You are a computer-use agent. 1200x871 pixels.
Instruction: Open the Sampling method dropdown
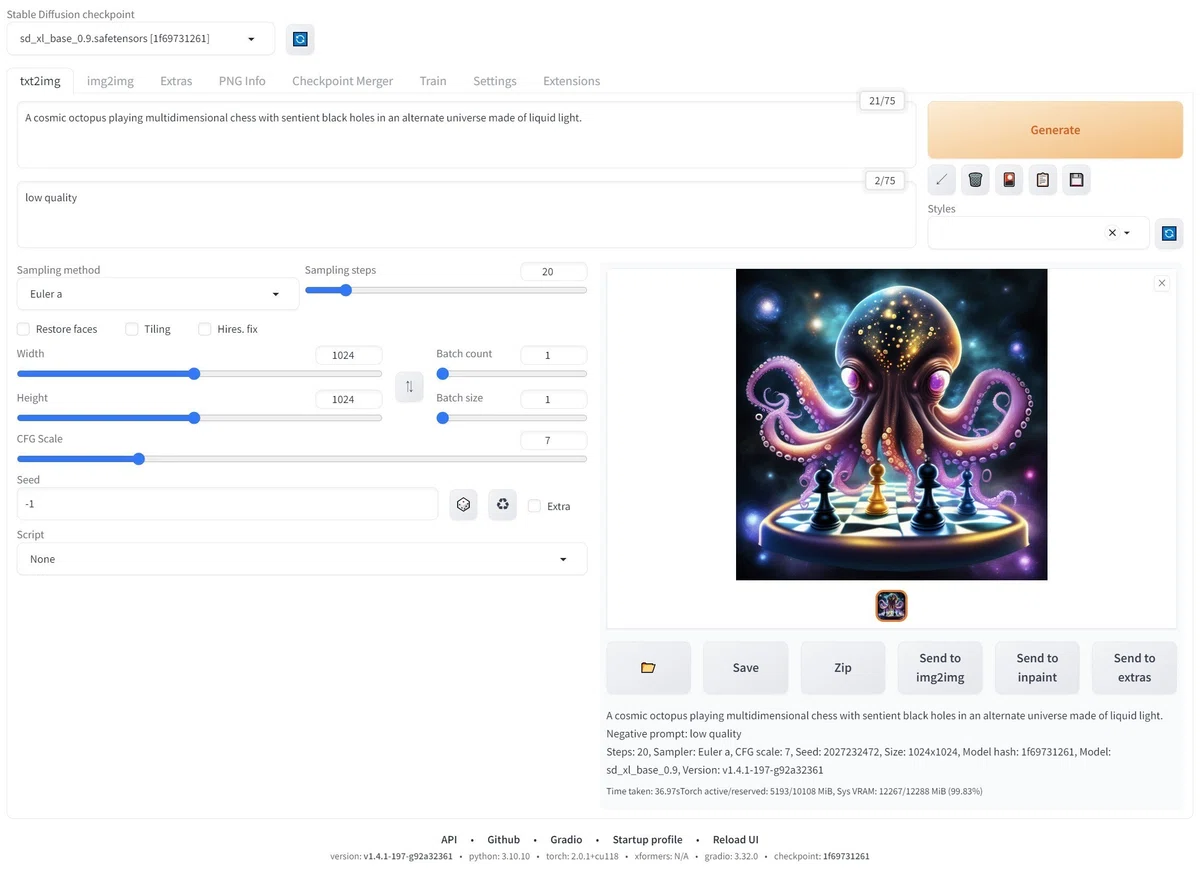[158, 294]
